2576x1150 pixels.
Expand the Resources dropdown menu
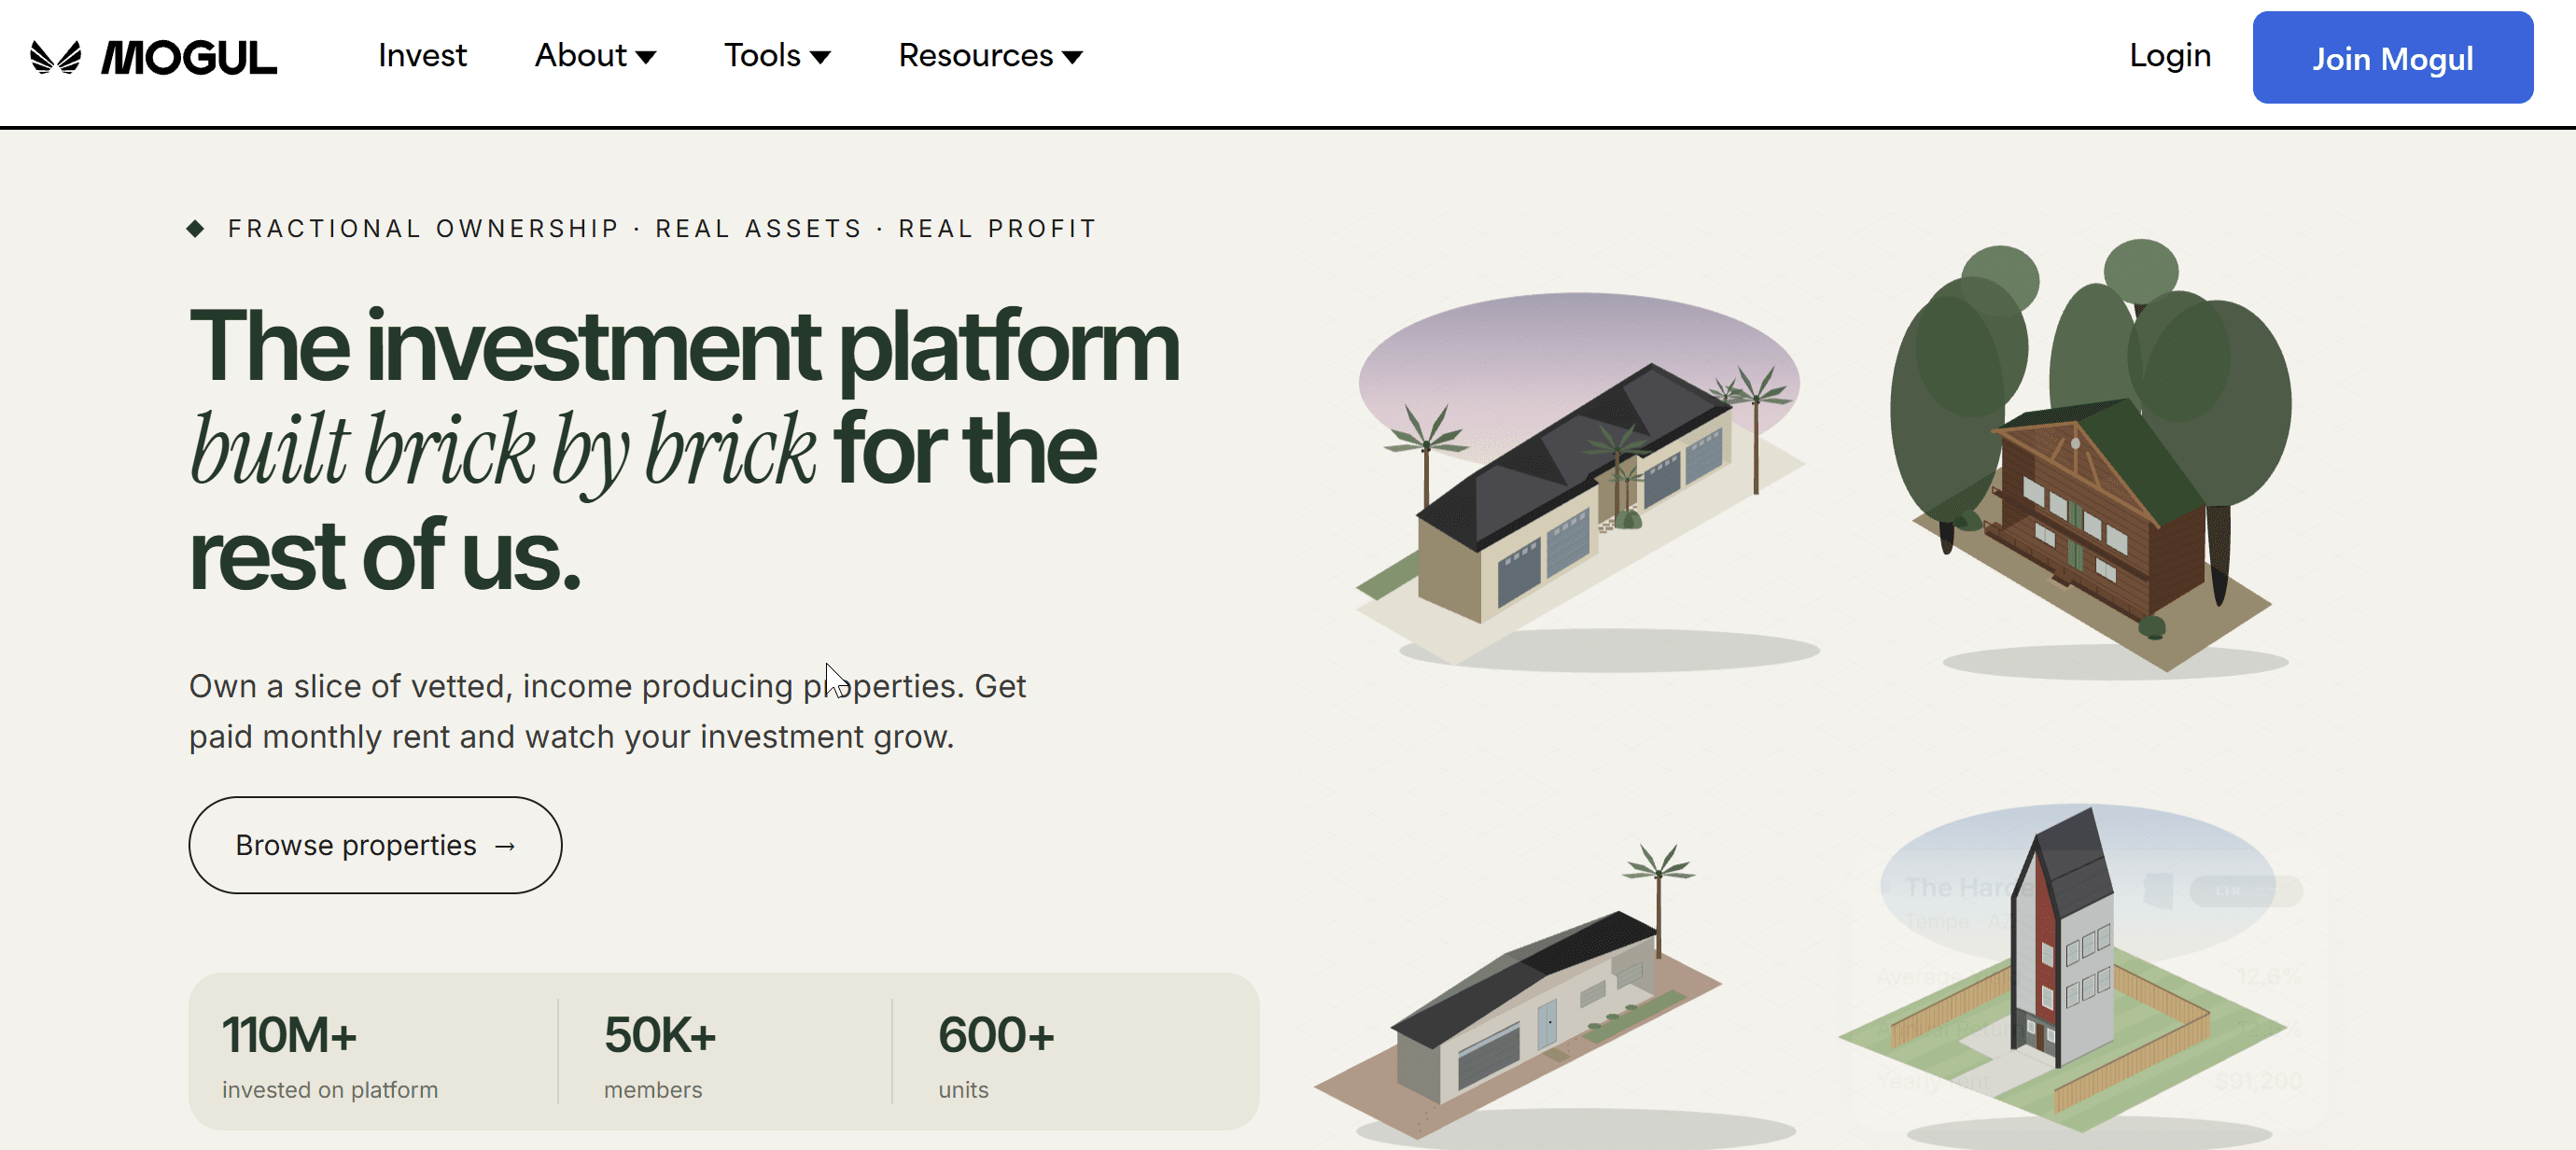[x=990, y=55]
